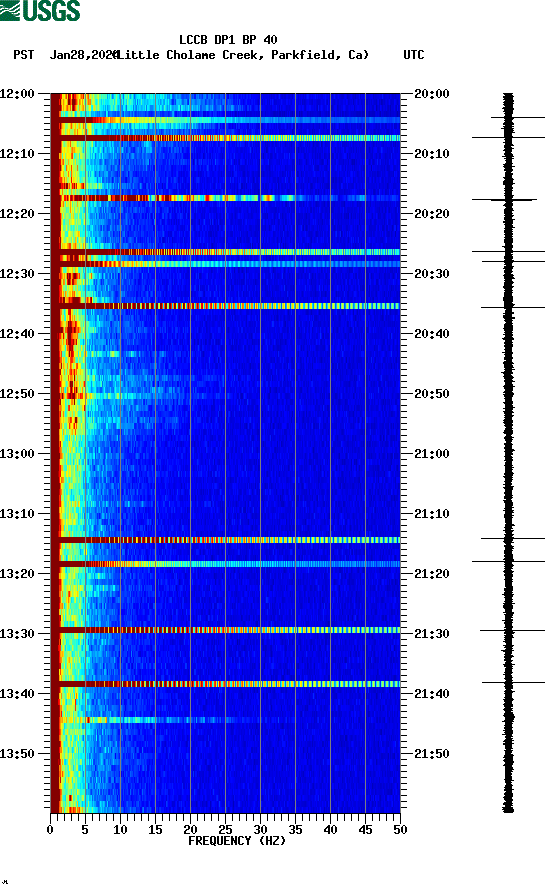Screen dimensions: 552x893
Task: Click the UTC timezone label
Action: [x=414, y=55]
